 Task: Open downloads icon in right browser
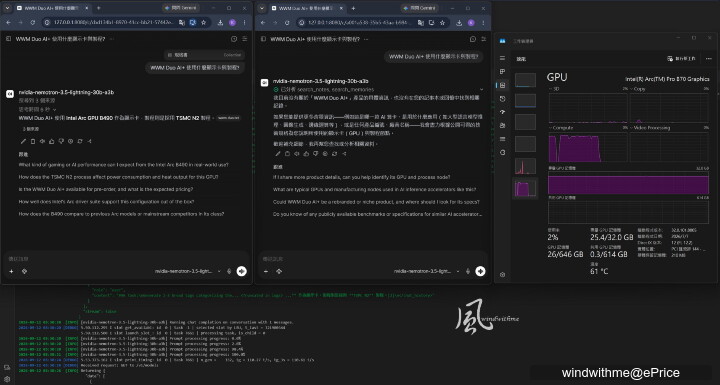[459, 23]
